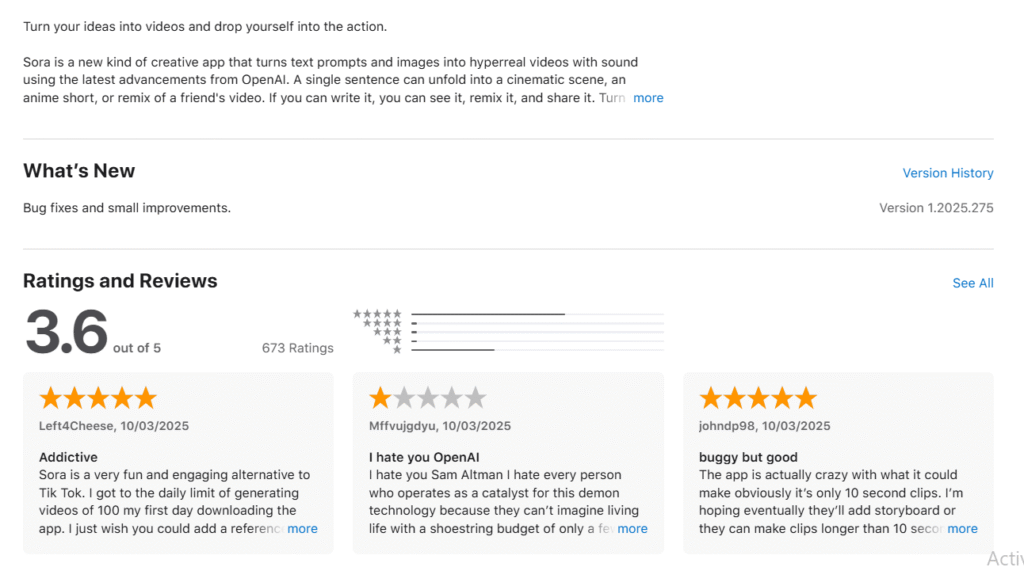
Task: Click the last gray star on Mffvujgdyu's review
Action: [x=476, y=398]
